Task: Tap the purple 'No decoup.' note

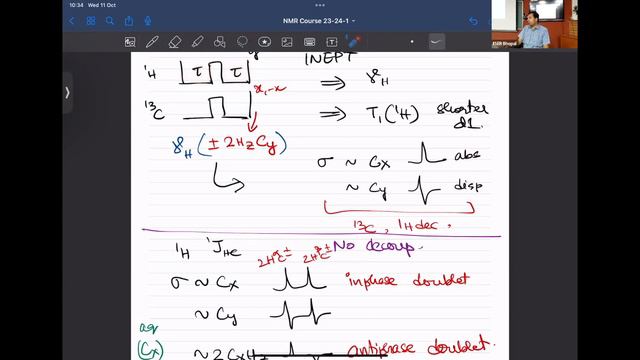Action: coord(377,247)
